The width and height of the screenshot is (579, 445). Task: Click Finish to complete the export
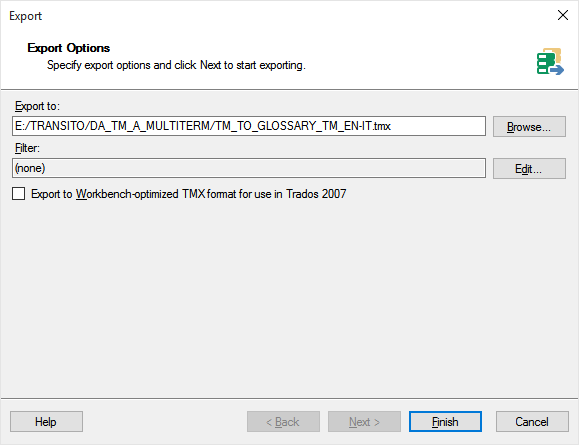click(x=445, y=421)
